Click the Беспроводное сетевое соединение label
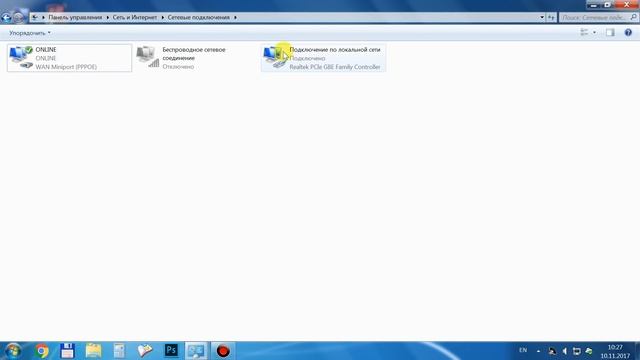640x360 pixels. tap(194, 53)
